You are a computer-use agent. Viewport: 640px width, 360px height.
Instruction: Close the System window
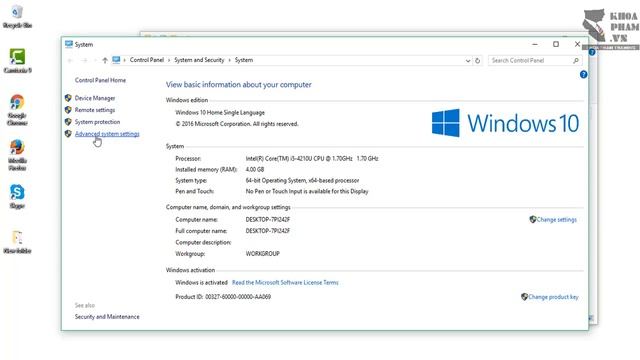pyautogui.click(x=577, y=44)
